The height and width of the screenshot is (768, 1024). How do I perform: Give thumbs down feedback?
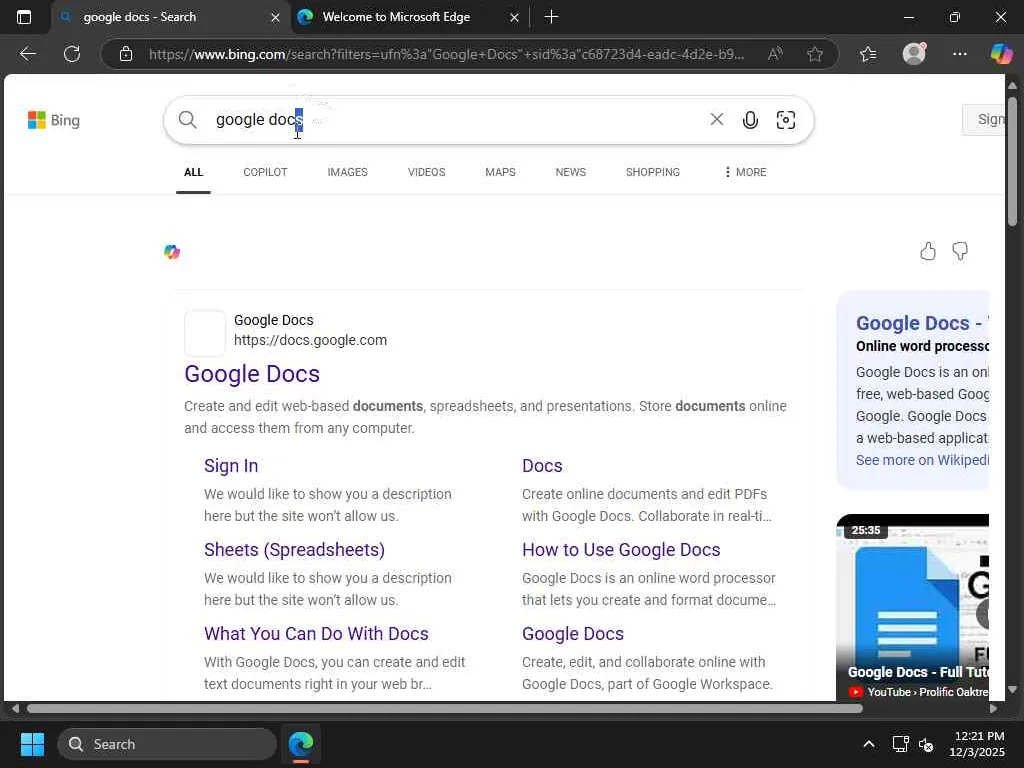pyautogui.click(x=960, y=251)
